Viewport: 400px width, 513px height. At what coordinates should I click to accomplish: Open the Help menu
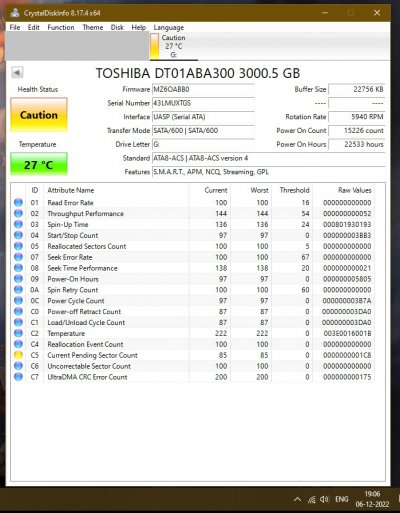(138, 27)
